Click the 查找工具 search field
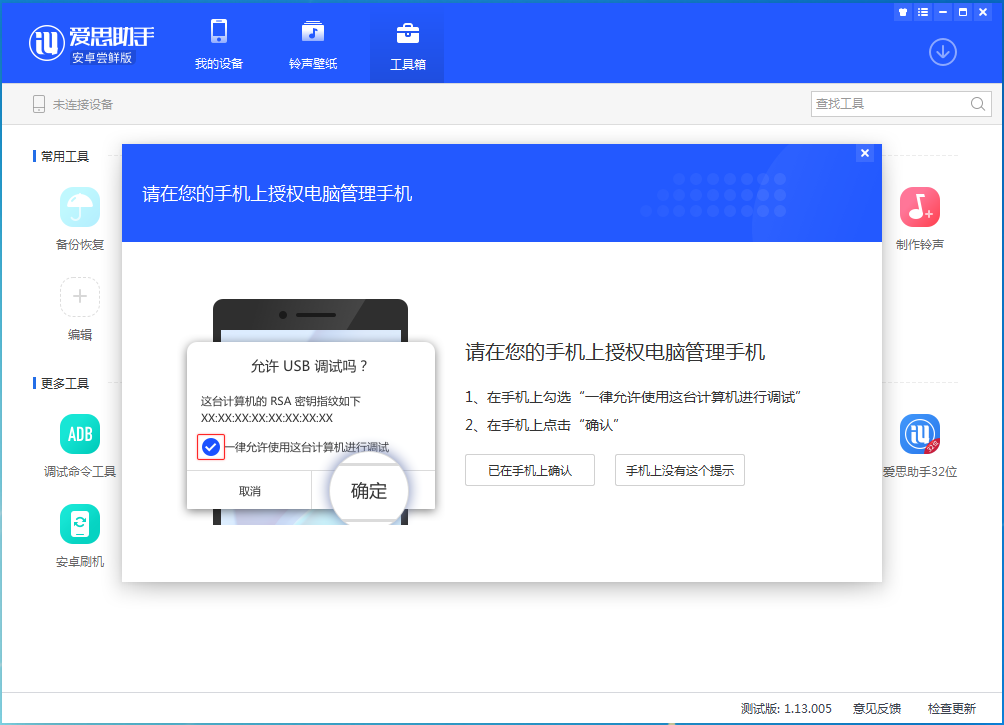 [890, 104]
